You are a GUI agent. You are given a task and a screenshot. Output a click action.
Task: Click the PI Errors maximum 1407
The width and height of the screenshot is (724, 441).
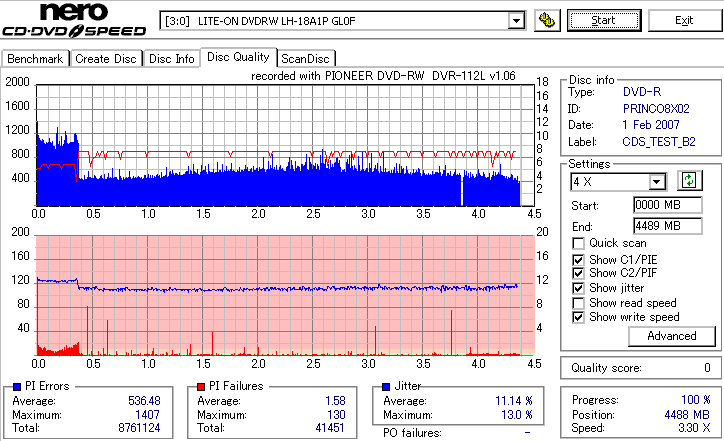(x=147, y=415)
